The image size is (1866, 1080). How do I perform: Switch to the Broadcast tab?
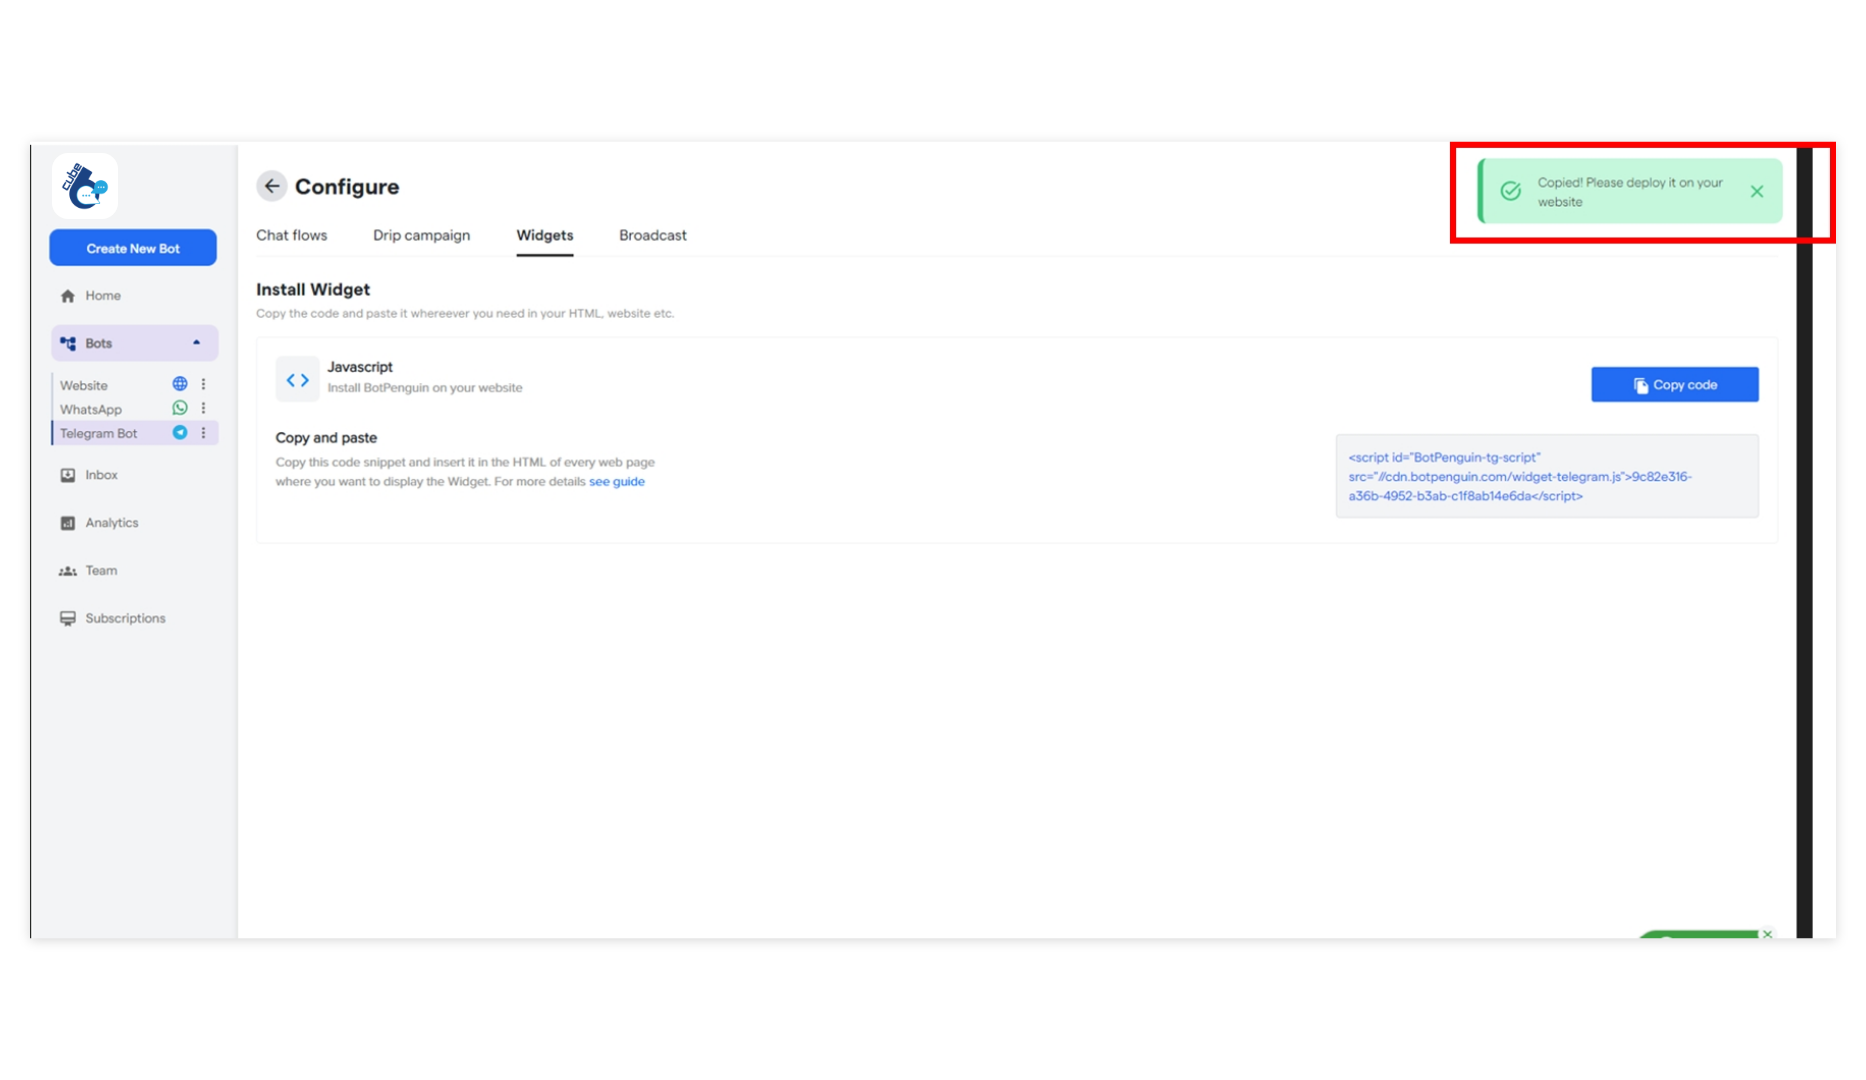click(653, 236)
